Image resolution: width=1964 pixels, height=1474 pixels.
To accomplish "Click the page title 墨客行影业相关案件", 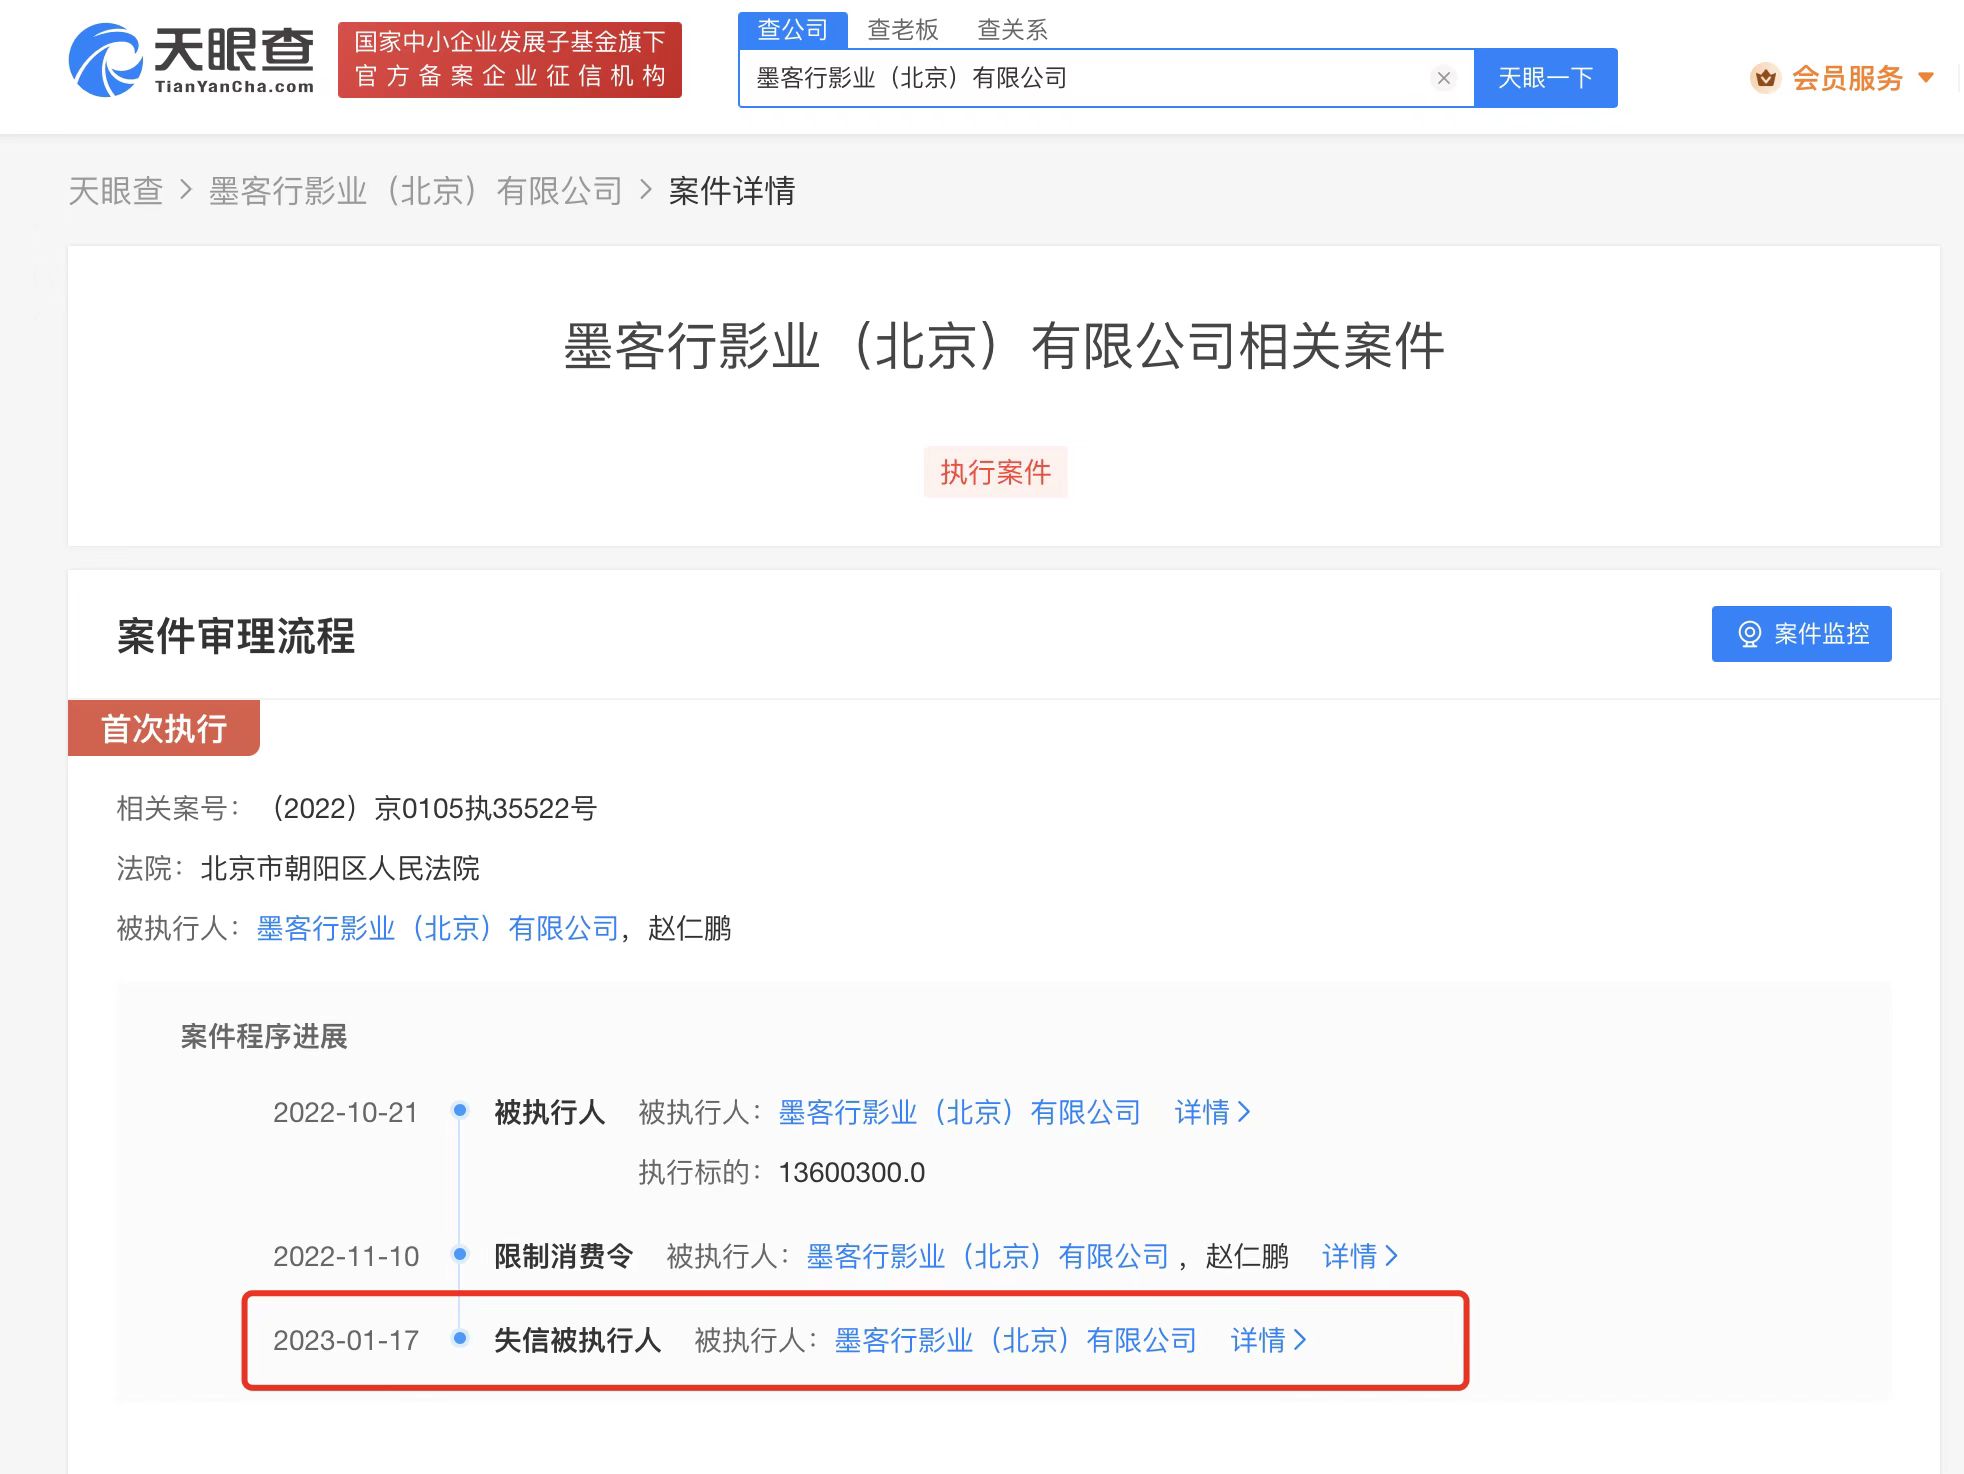I will 1004,346.
